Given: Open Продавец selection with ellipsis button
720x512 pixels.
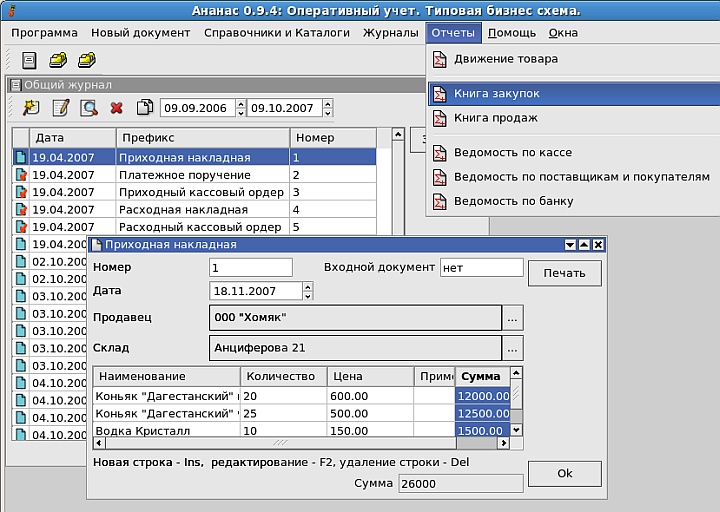Looking at the screenshot, I should click(x=512, y=318).
